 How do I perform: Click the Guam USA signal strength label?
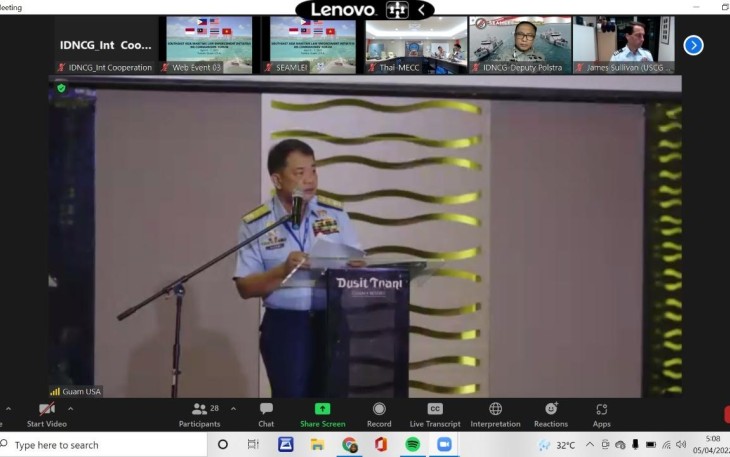coord(75,391)
